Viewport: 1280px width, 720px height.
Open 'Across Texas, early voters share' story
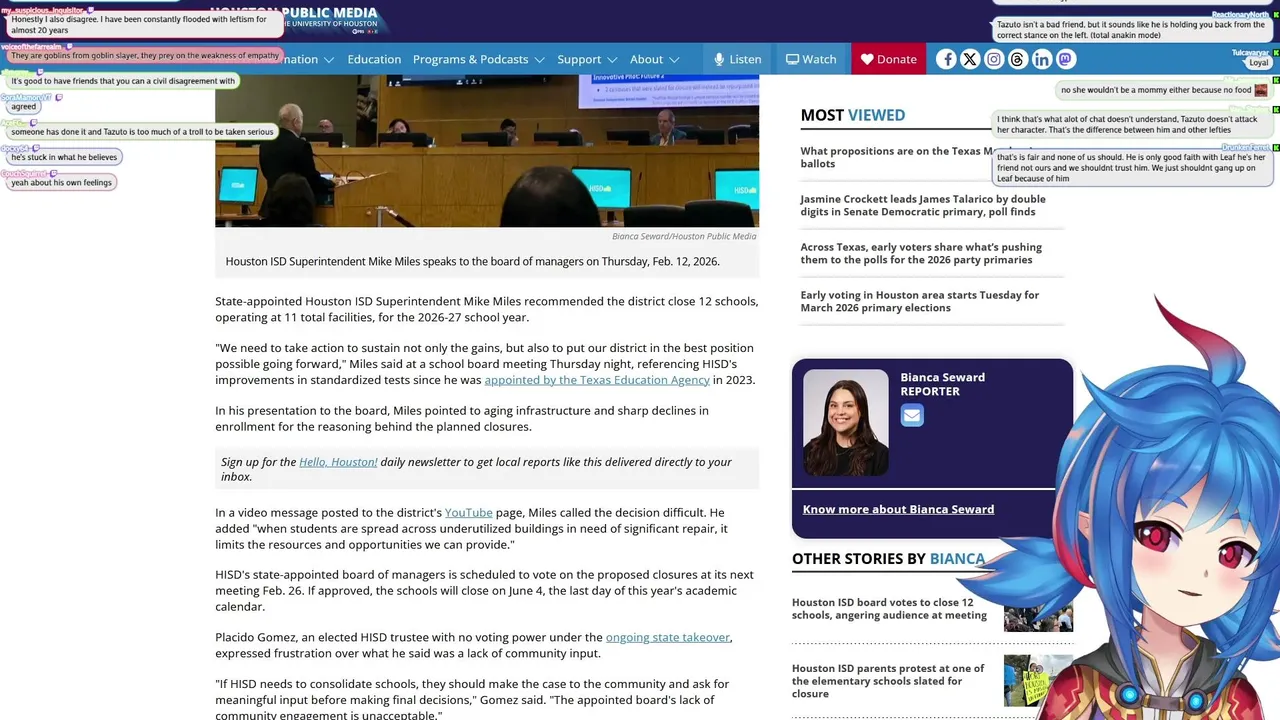point(921,253)
